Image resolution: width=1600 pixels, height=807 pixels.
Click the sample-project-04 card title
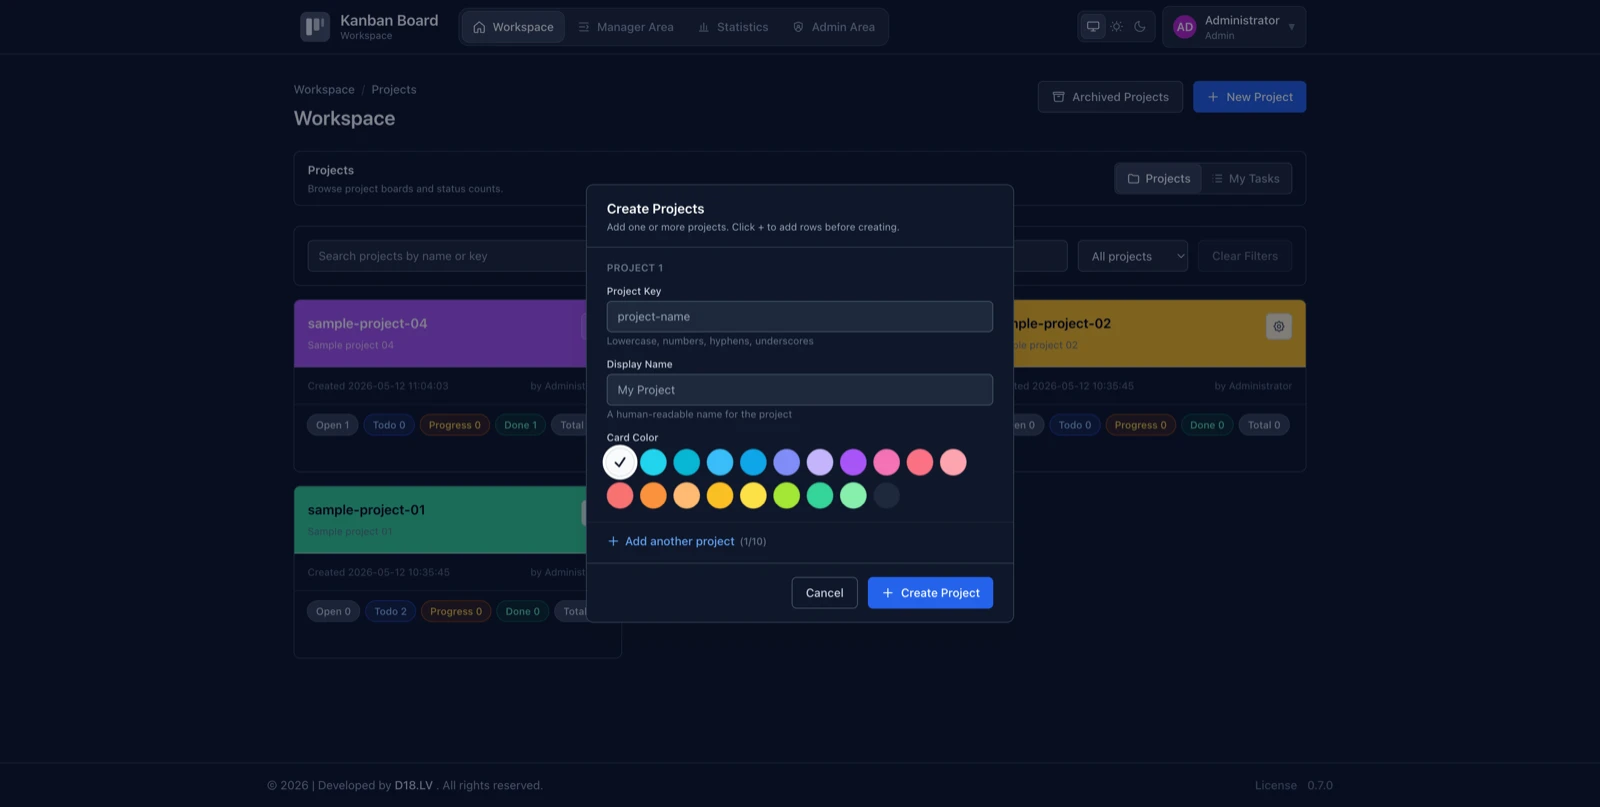click(367, 324)
